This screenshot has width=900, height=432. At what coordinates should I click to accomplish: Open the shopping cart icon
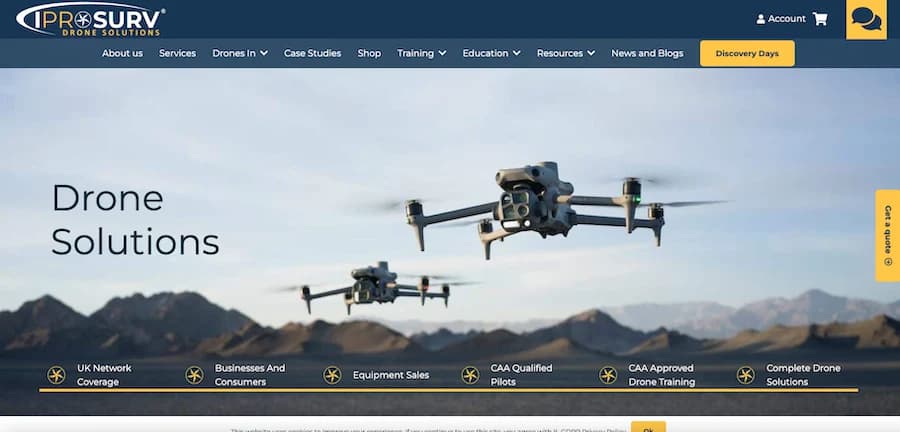tap(820, 19)
